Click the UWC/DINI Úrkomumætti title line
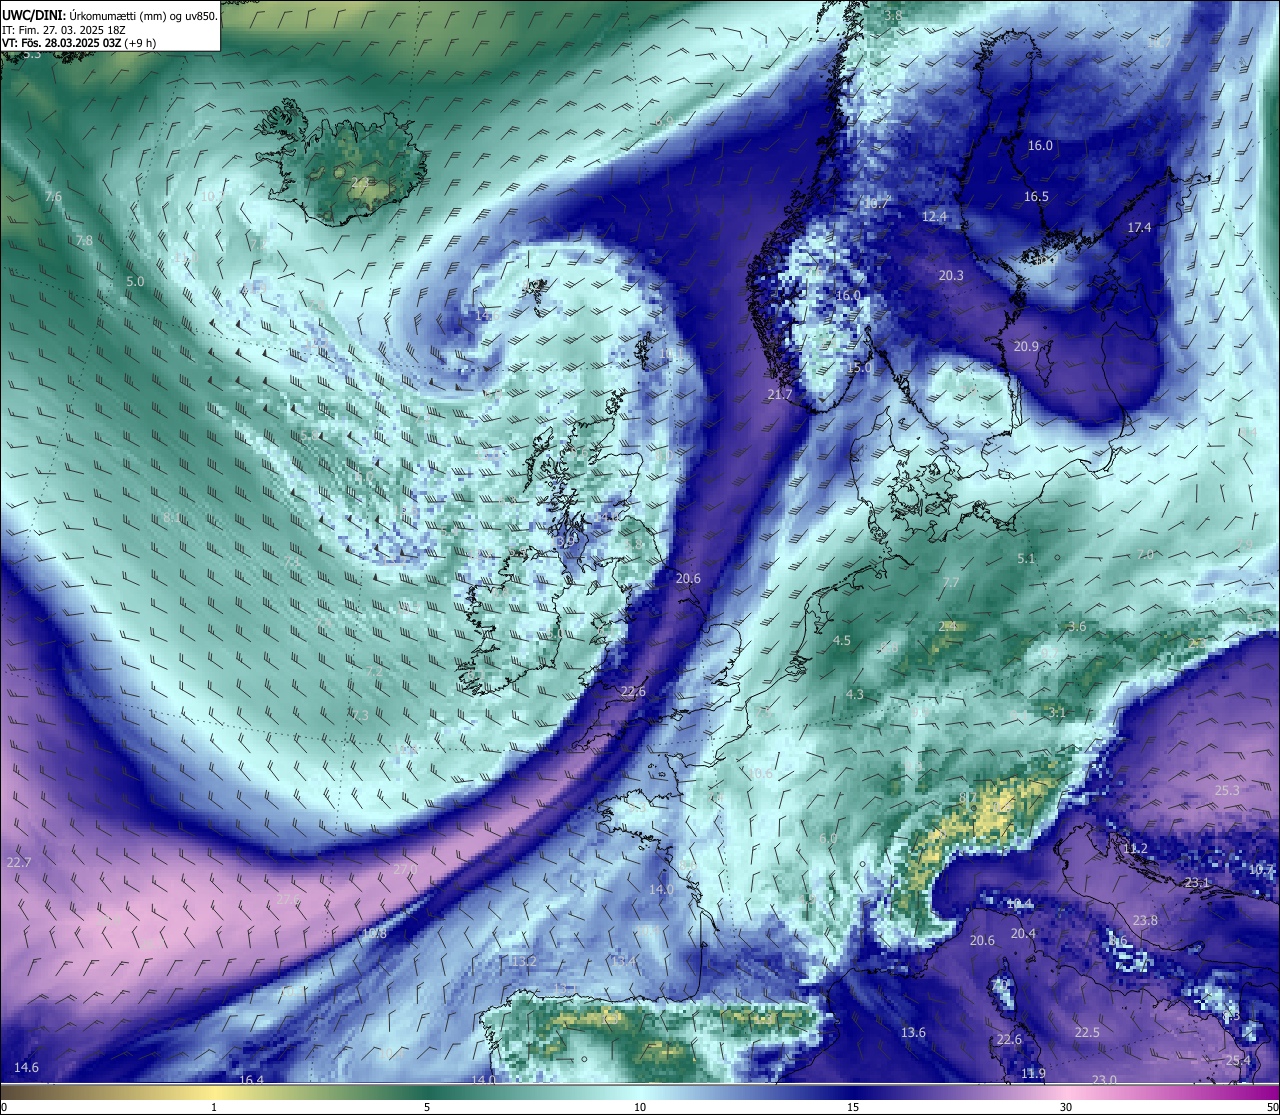Viewport: 1280px width, 1115px height. point(110,16)
